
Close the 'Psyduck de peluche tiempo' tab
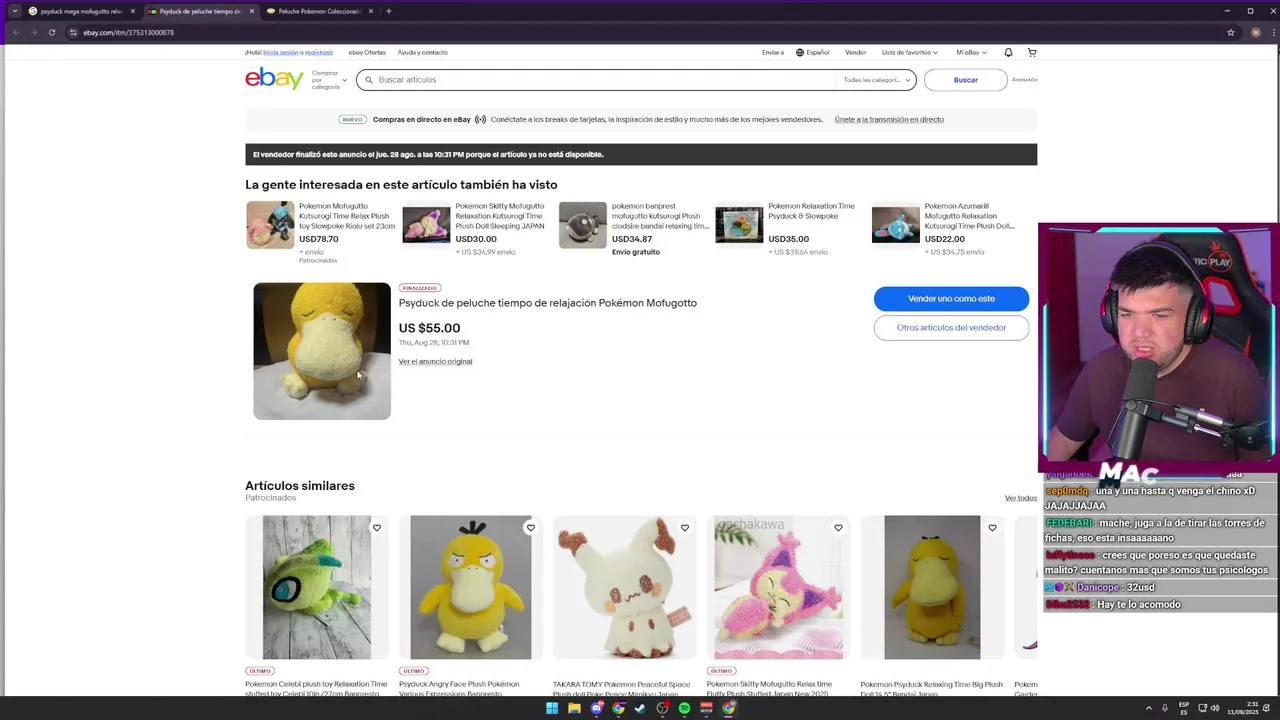tap(251, 11)
